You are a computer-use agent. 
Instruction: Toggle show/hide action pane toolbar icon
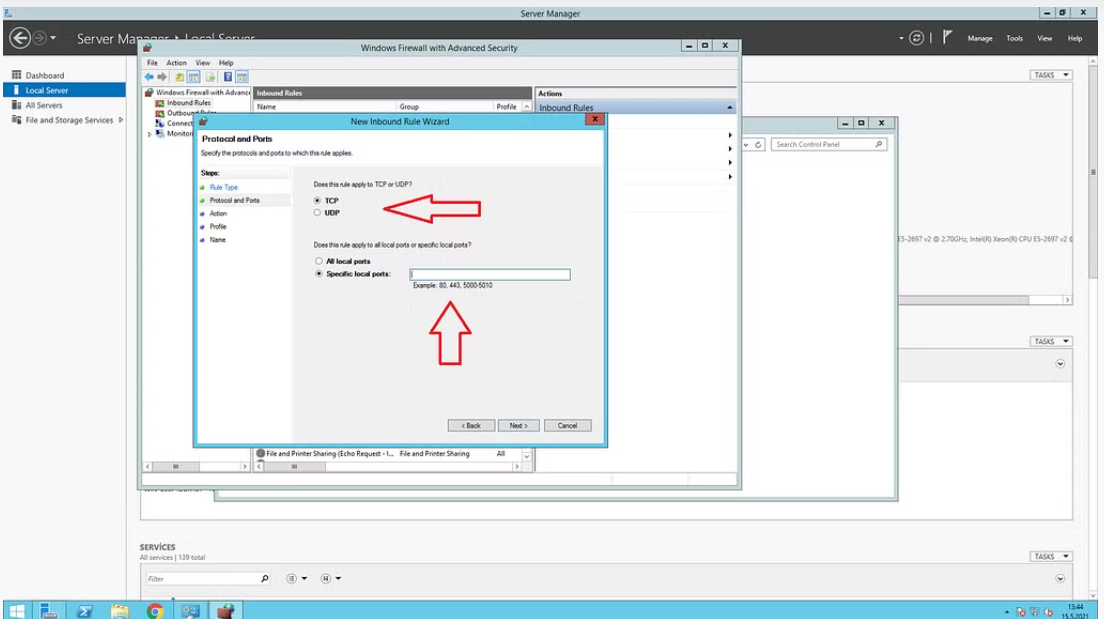pos(242,77)
